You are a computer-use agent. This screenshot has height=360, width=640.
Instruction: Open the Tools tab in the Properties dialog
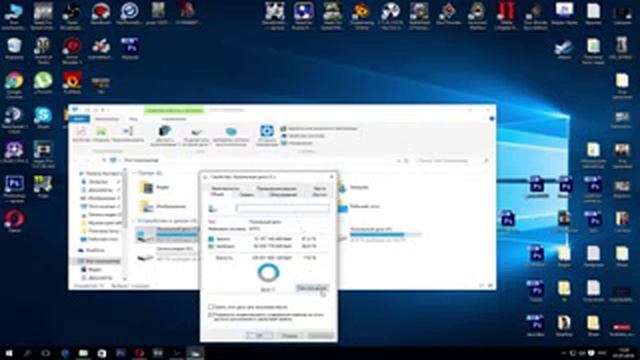coord(246,195)
